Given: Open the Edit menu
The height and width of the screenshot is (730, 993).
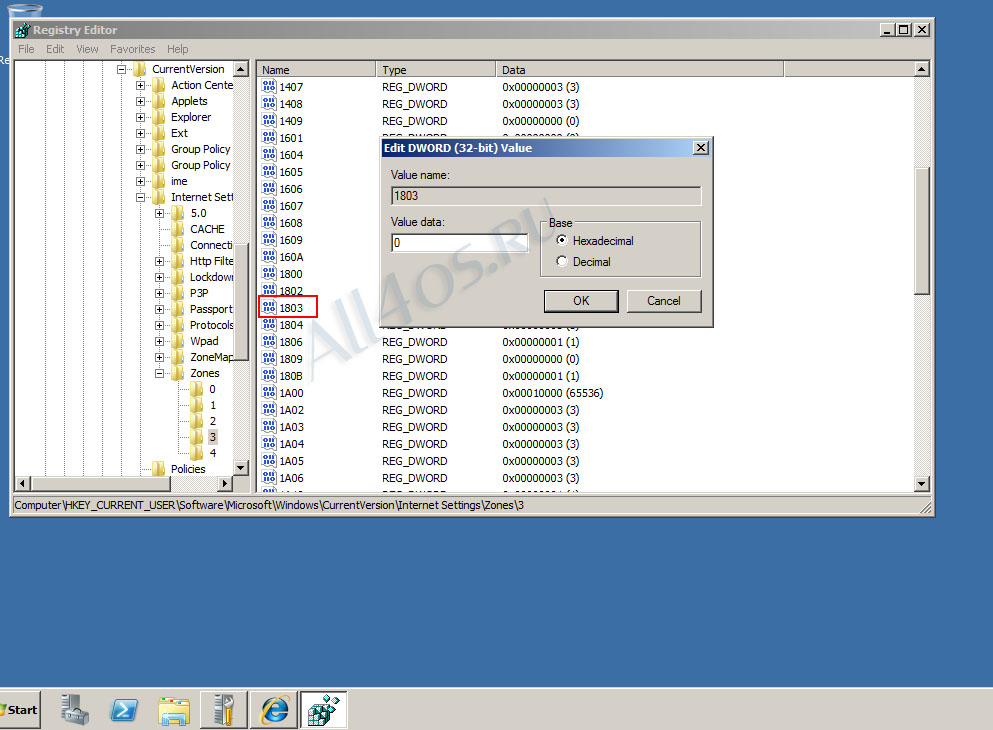Looking at the screenshot, I should pyautogui.click(x=55, y=49).
